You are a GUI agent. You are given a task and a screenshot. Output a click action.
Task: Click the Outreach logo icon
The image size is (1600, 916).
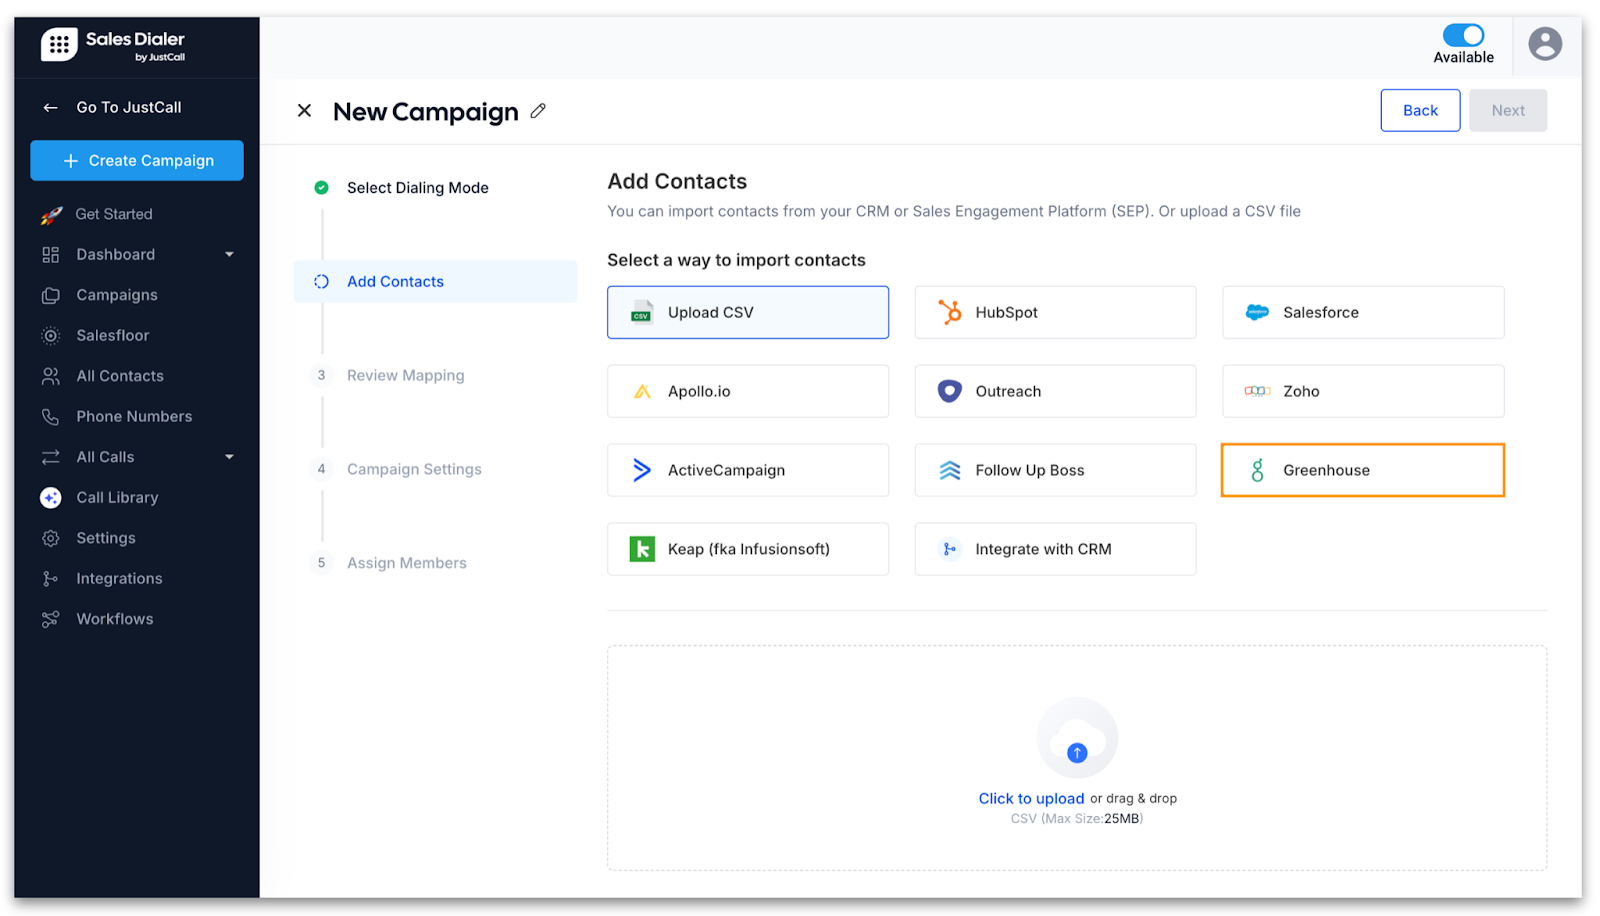pos(949,391)
